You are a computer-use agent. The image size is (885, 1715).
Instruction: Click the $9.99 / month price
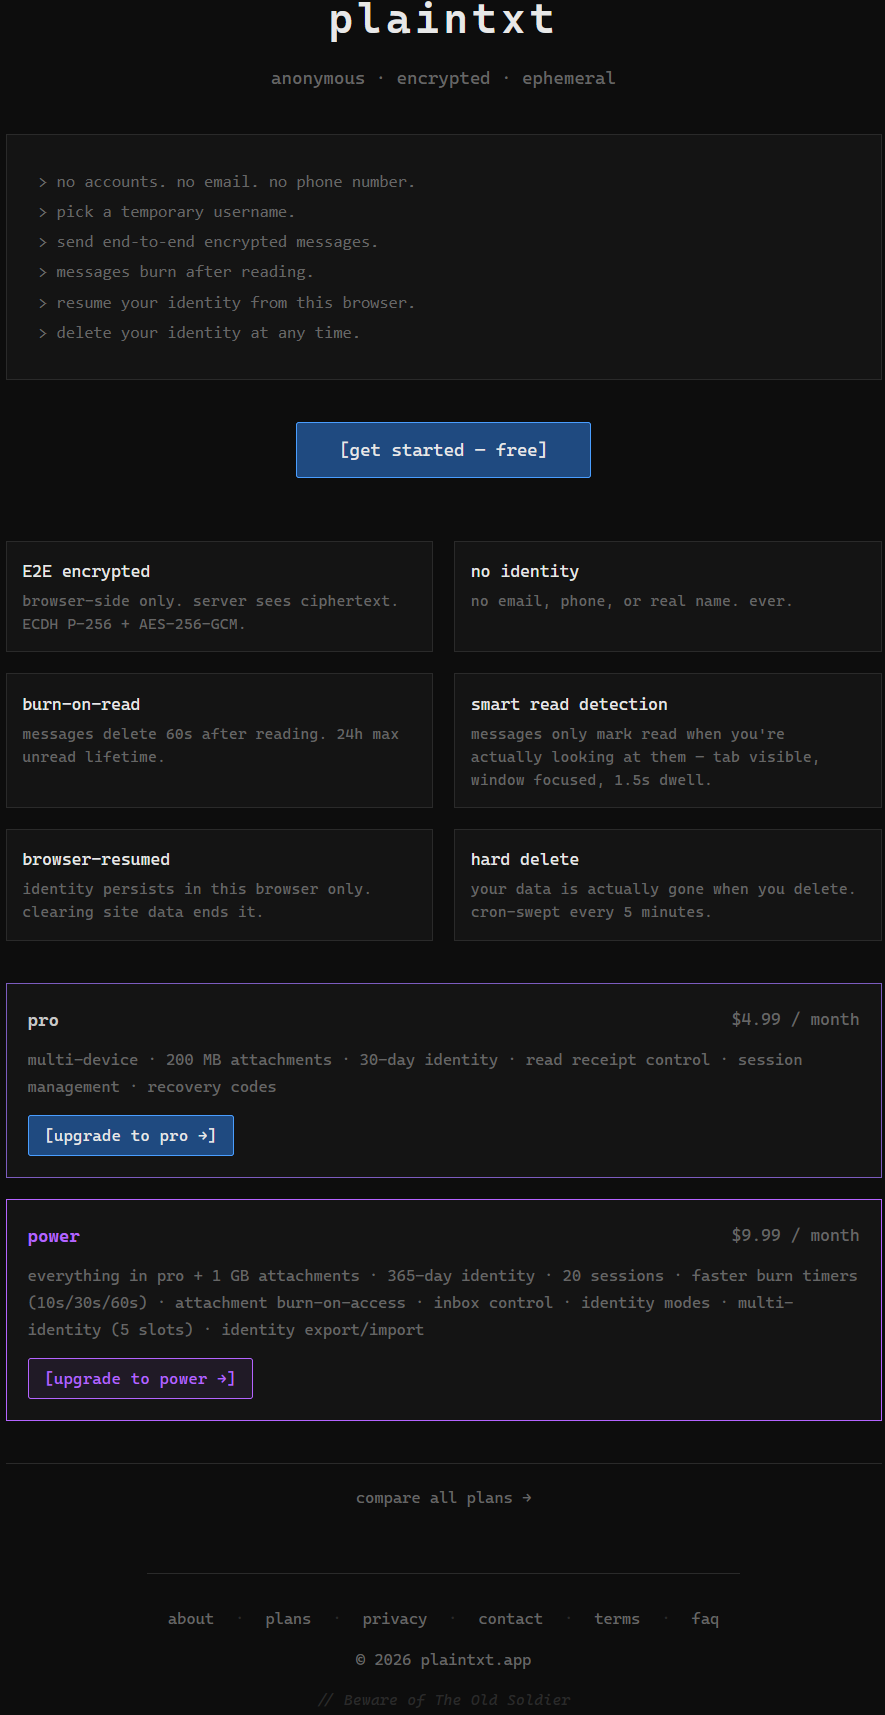[x=795, y=1235]
